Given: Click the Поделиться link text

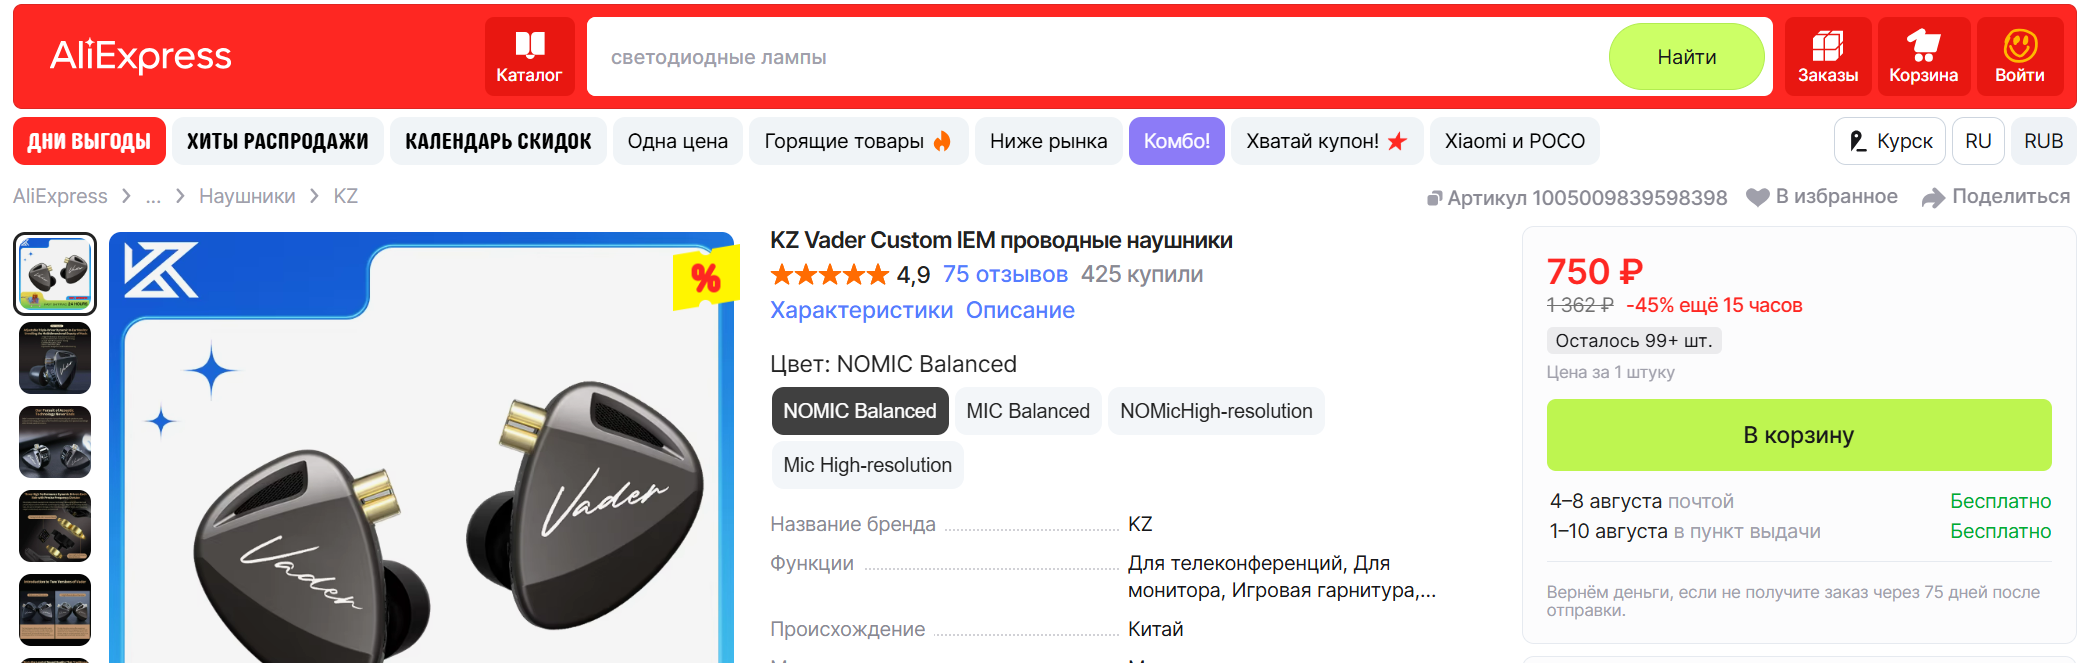Looking at the screenshot, I should pyautogui.click(x=2011, y=196).
